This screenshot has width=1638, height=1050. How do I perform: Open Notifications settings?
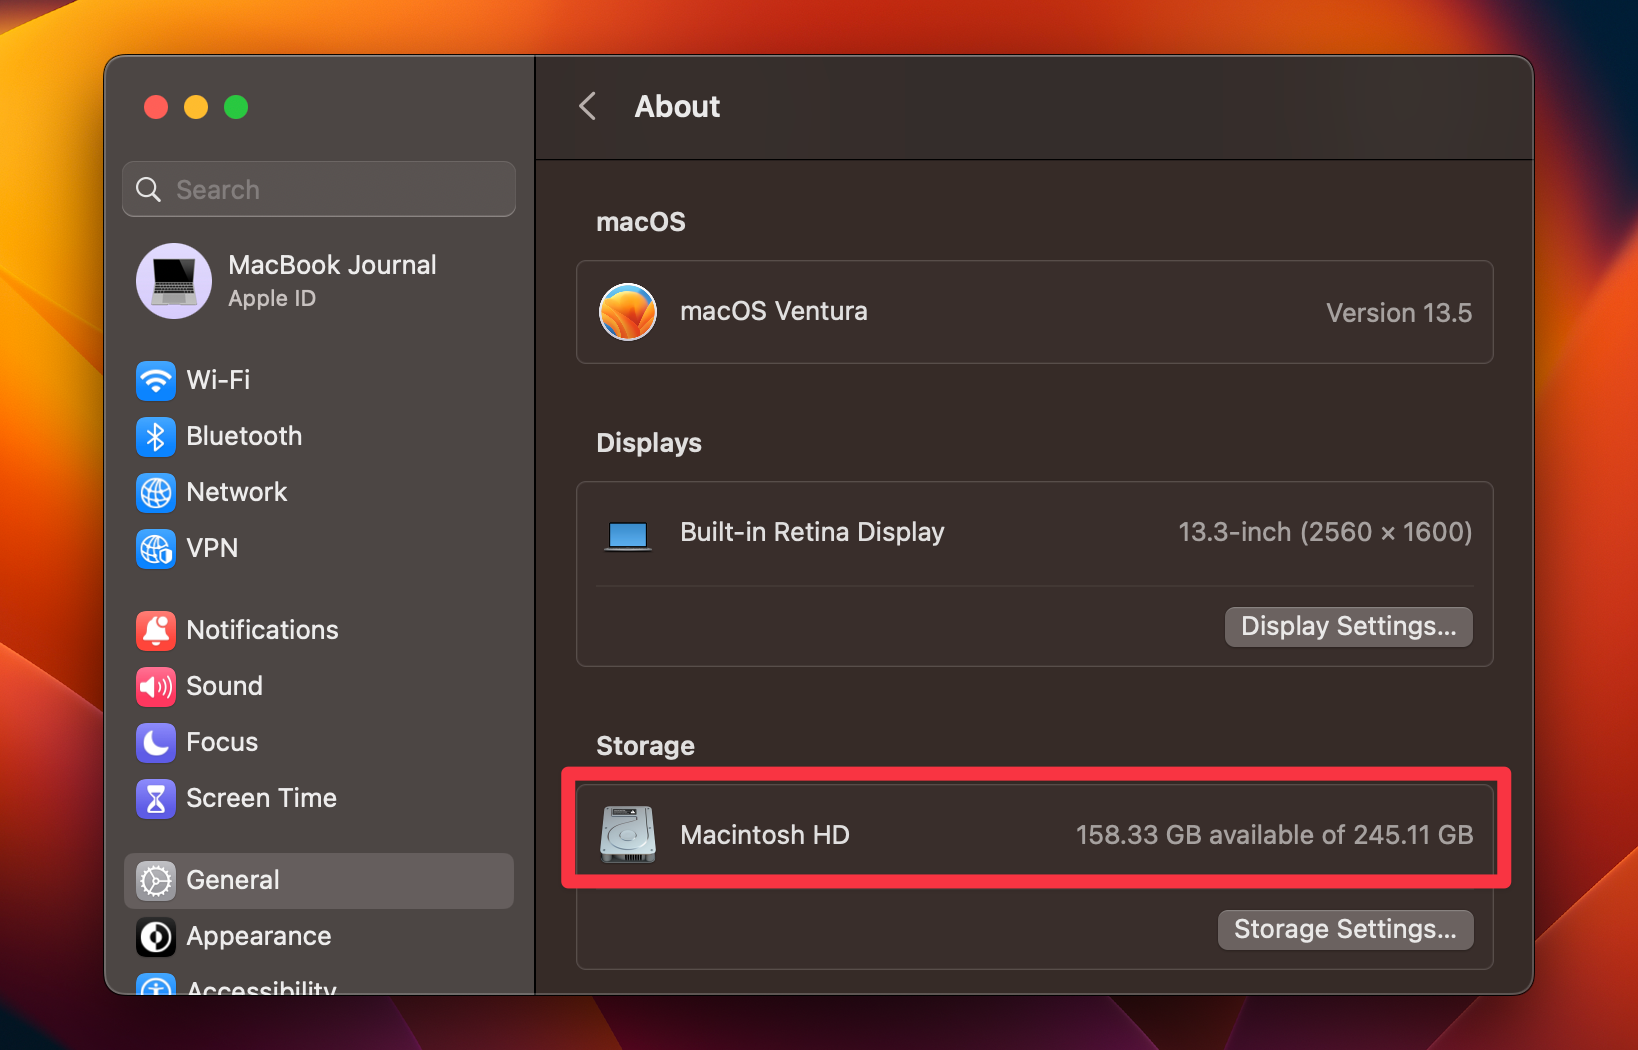click(x=262, y=630)
